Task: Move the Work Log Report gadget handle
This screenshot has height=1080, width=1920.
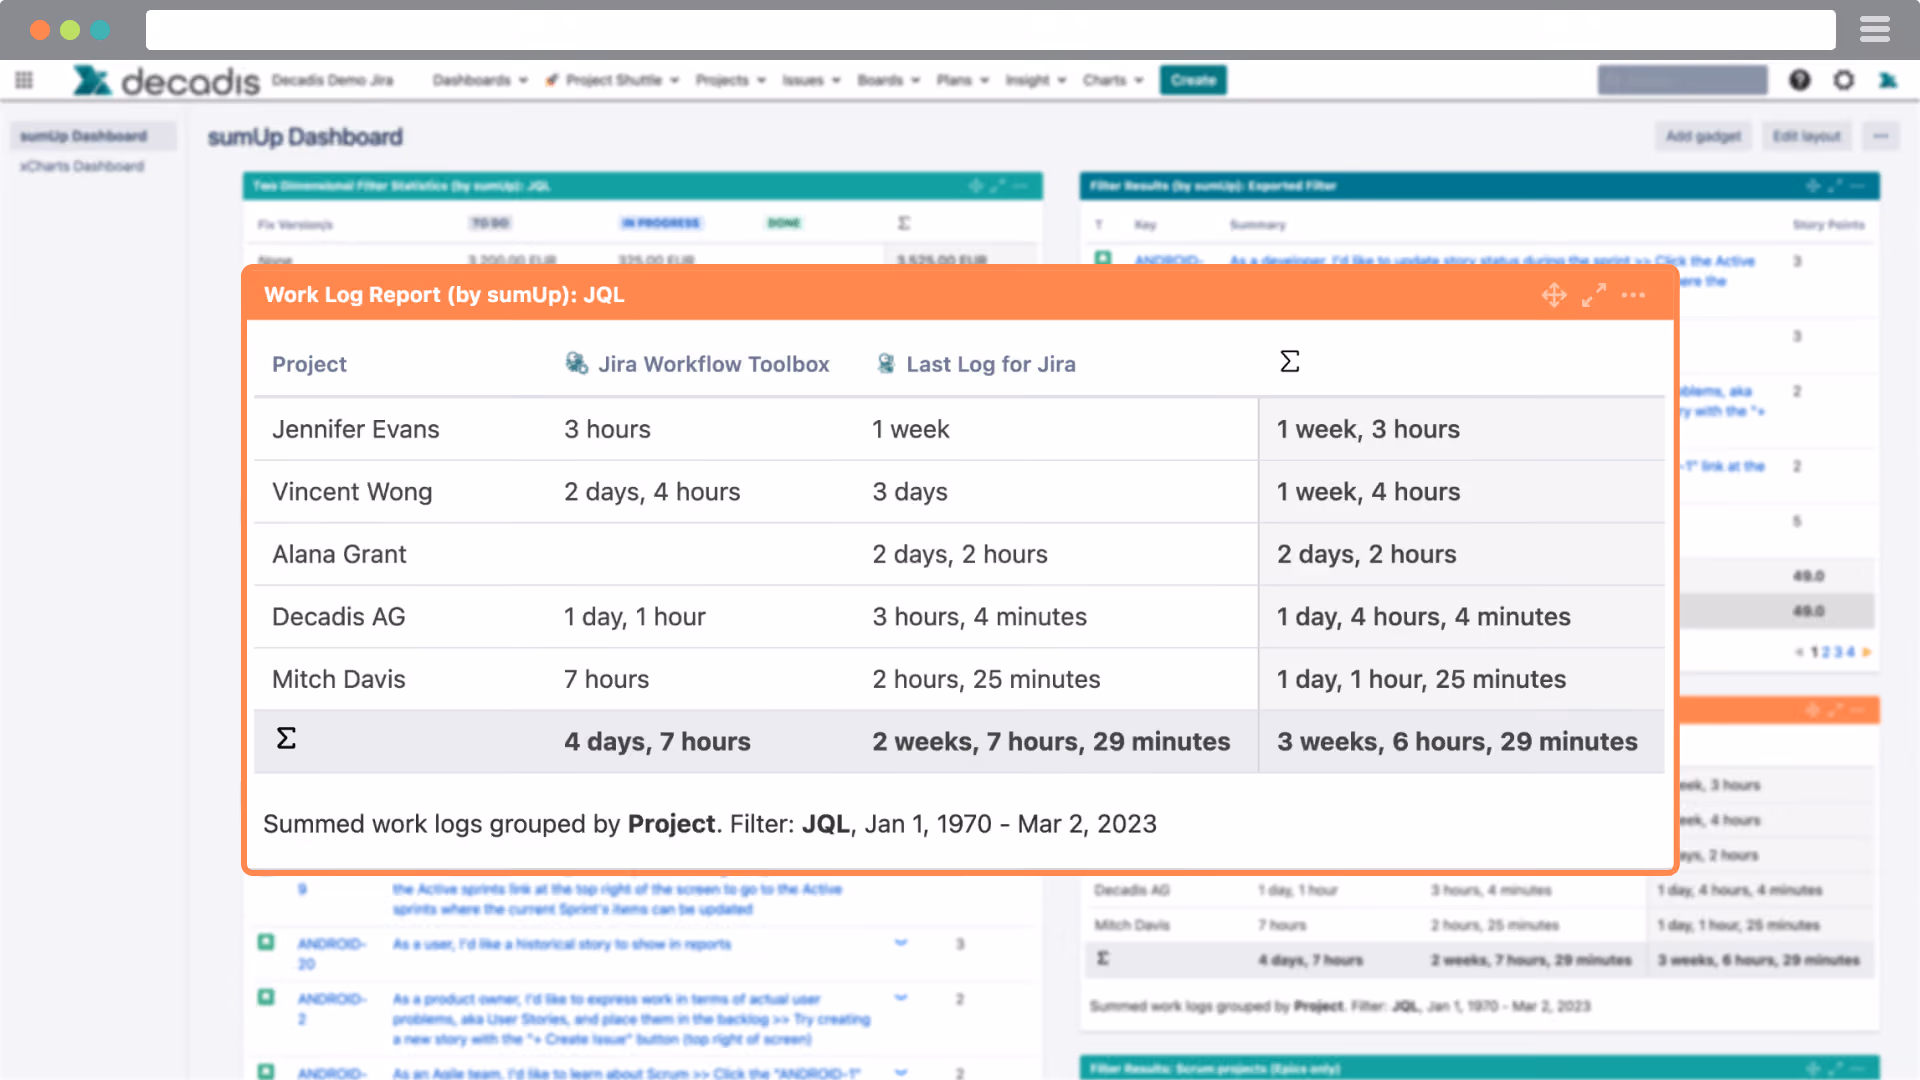Action: 1554,295
